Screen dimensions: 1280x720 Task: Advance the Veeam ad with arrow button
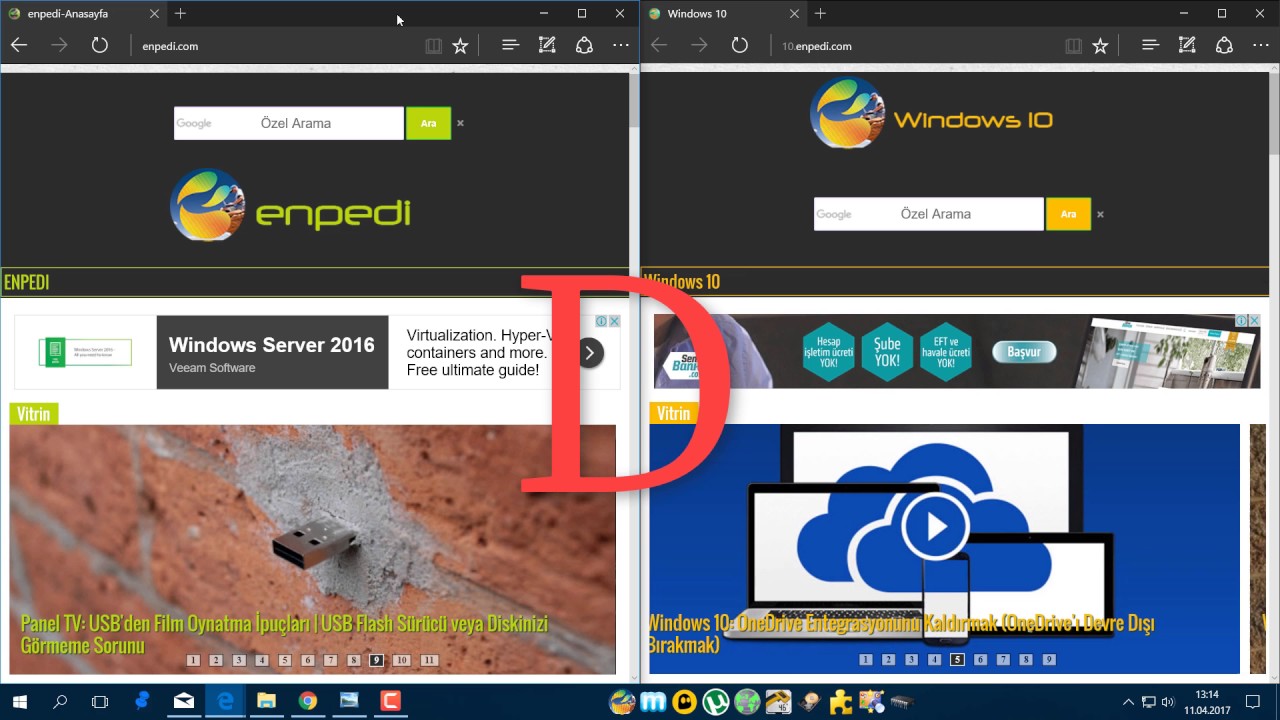(590, 353)
